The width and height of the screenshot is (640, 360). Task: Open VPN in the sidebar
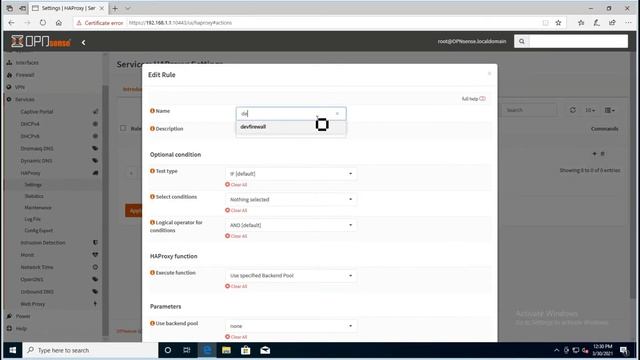point(20,87)
